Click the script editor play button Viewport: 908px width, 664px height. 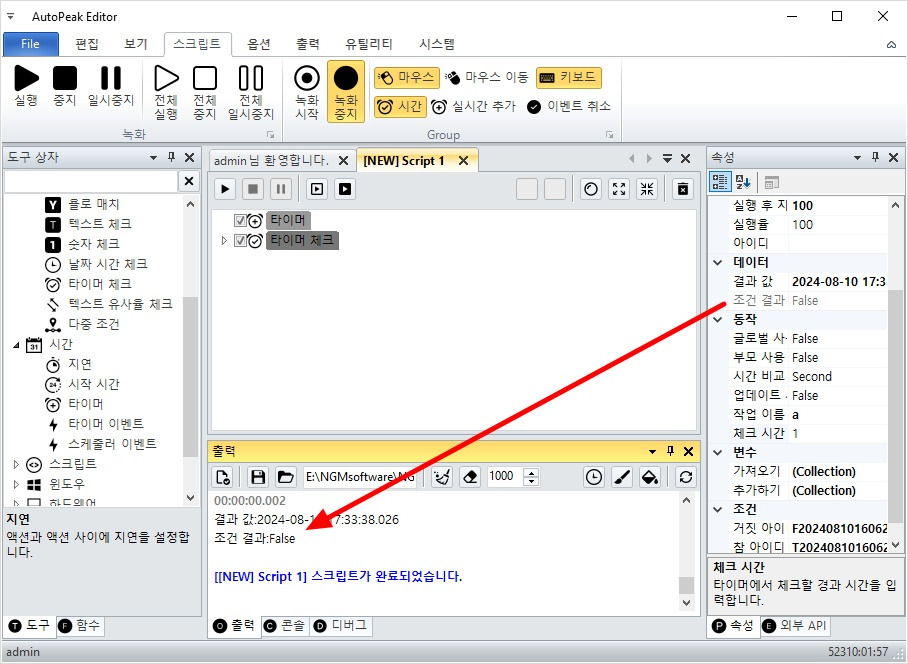tap(225, 189)
